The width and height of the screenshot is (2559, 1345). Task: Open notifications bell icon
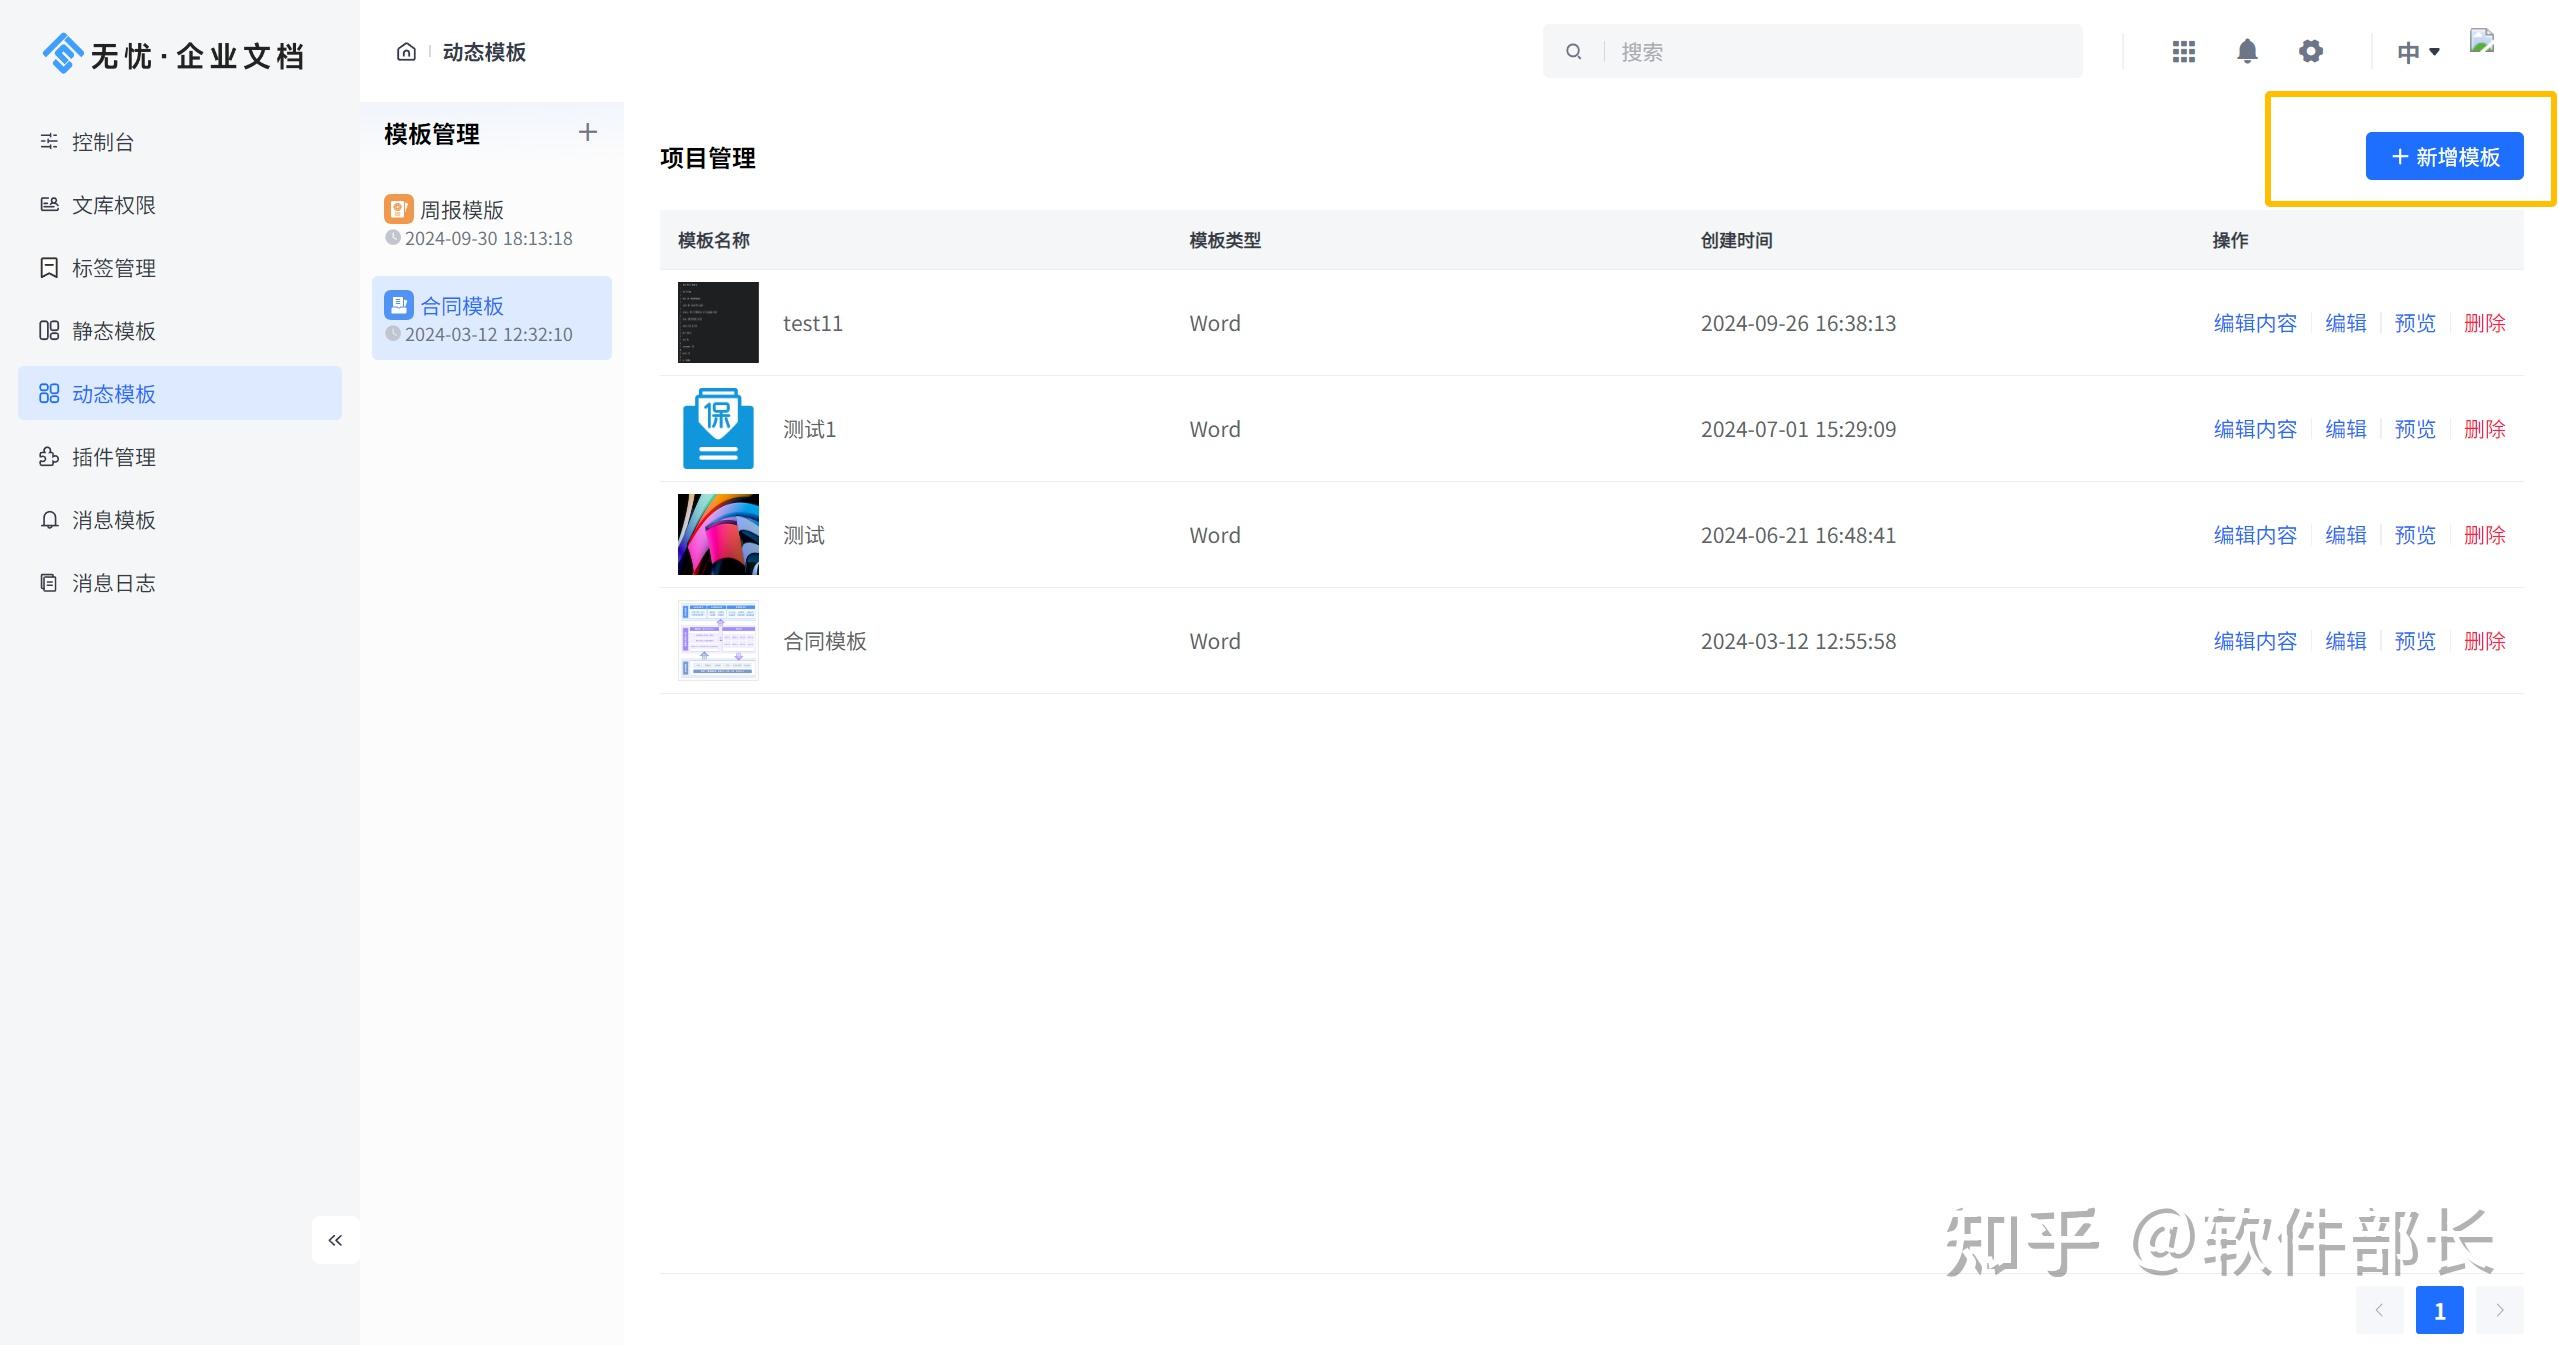(2247, 52)
